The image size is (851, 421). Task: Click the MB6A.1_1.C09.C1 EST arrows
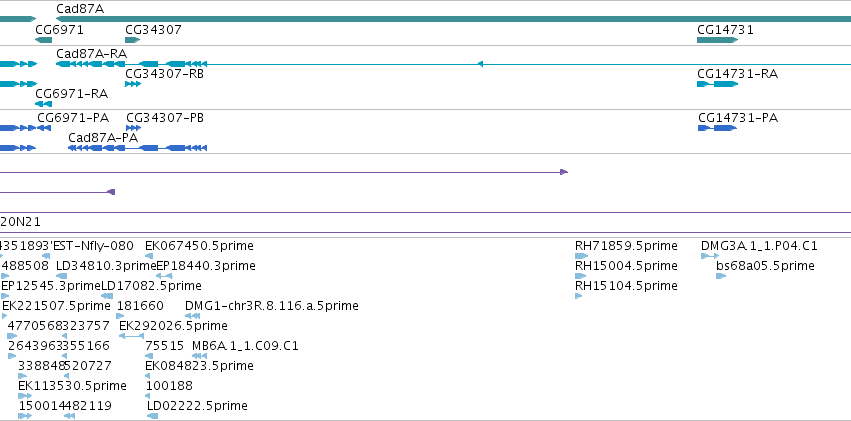tap(199, 356)
